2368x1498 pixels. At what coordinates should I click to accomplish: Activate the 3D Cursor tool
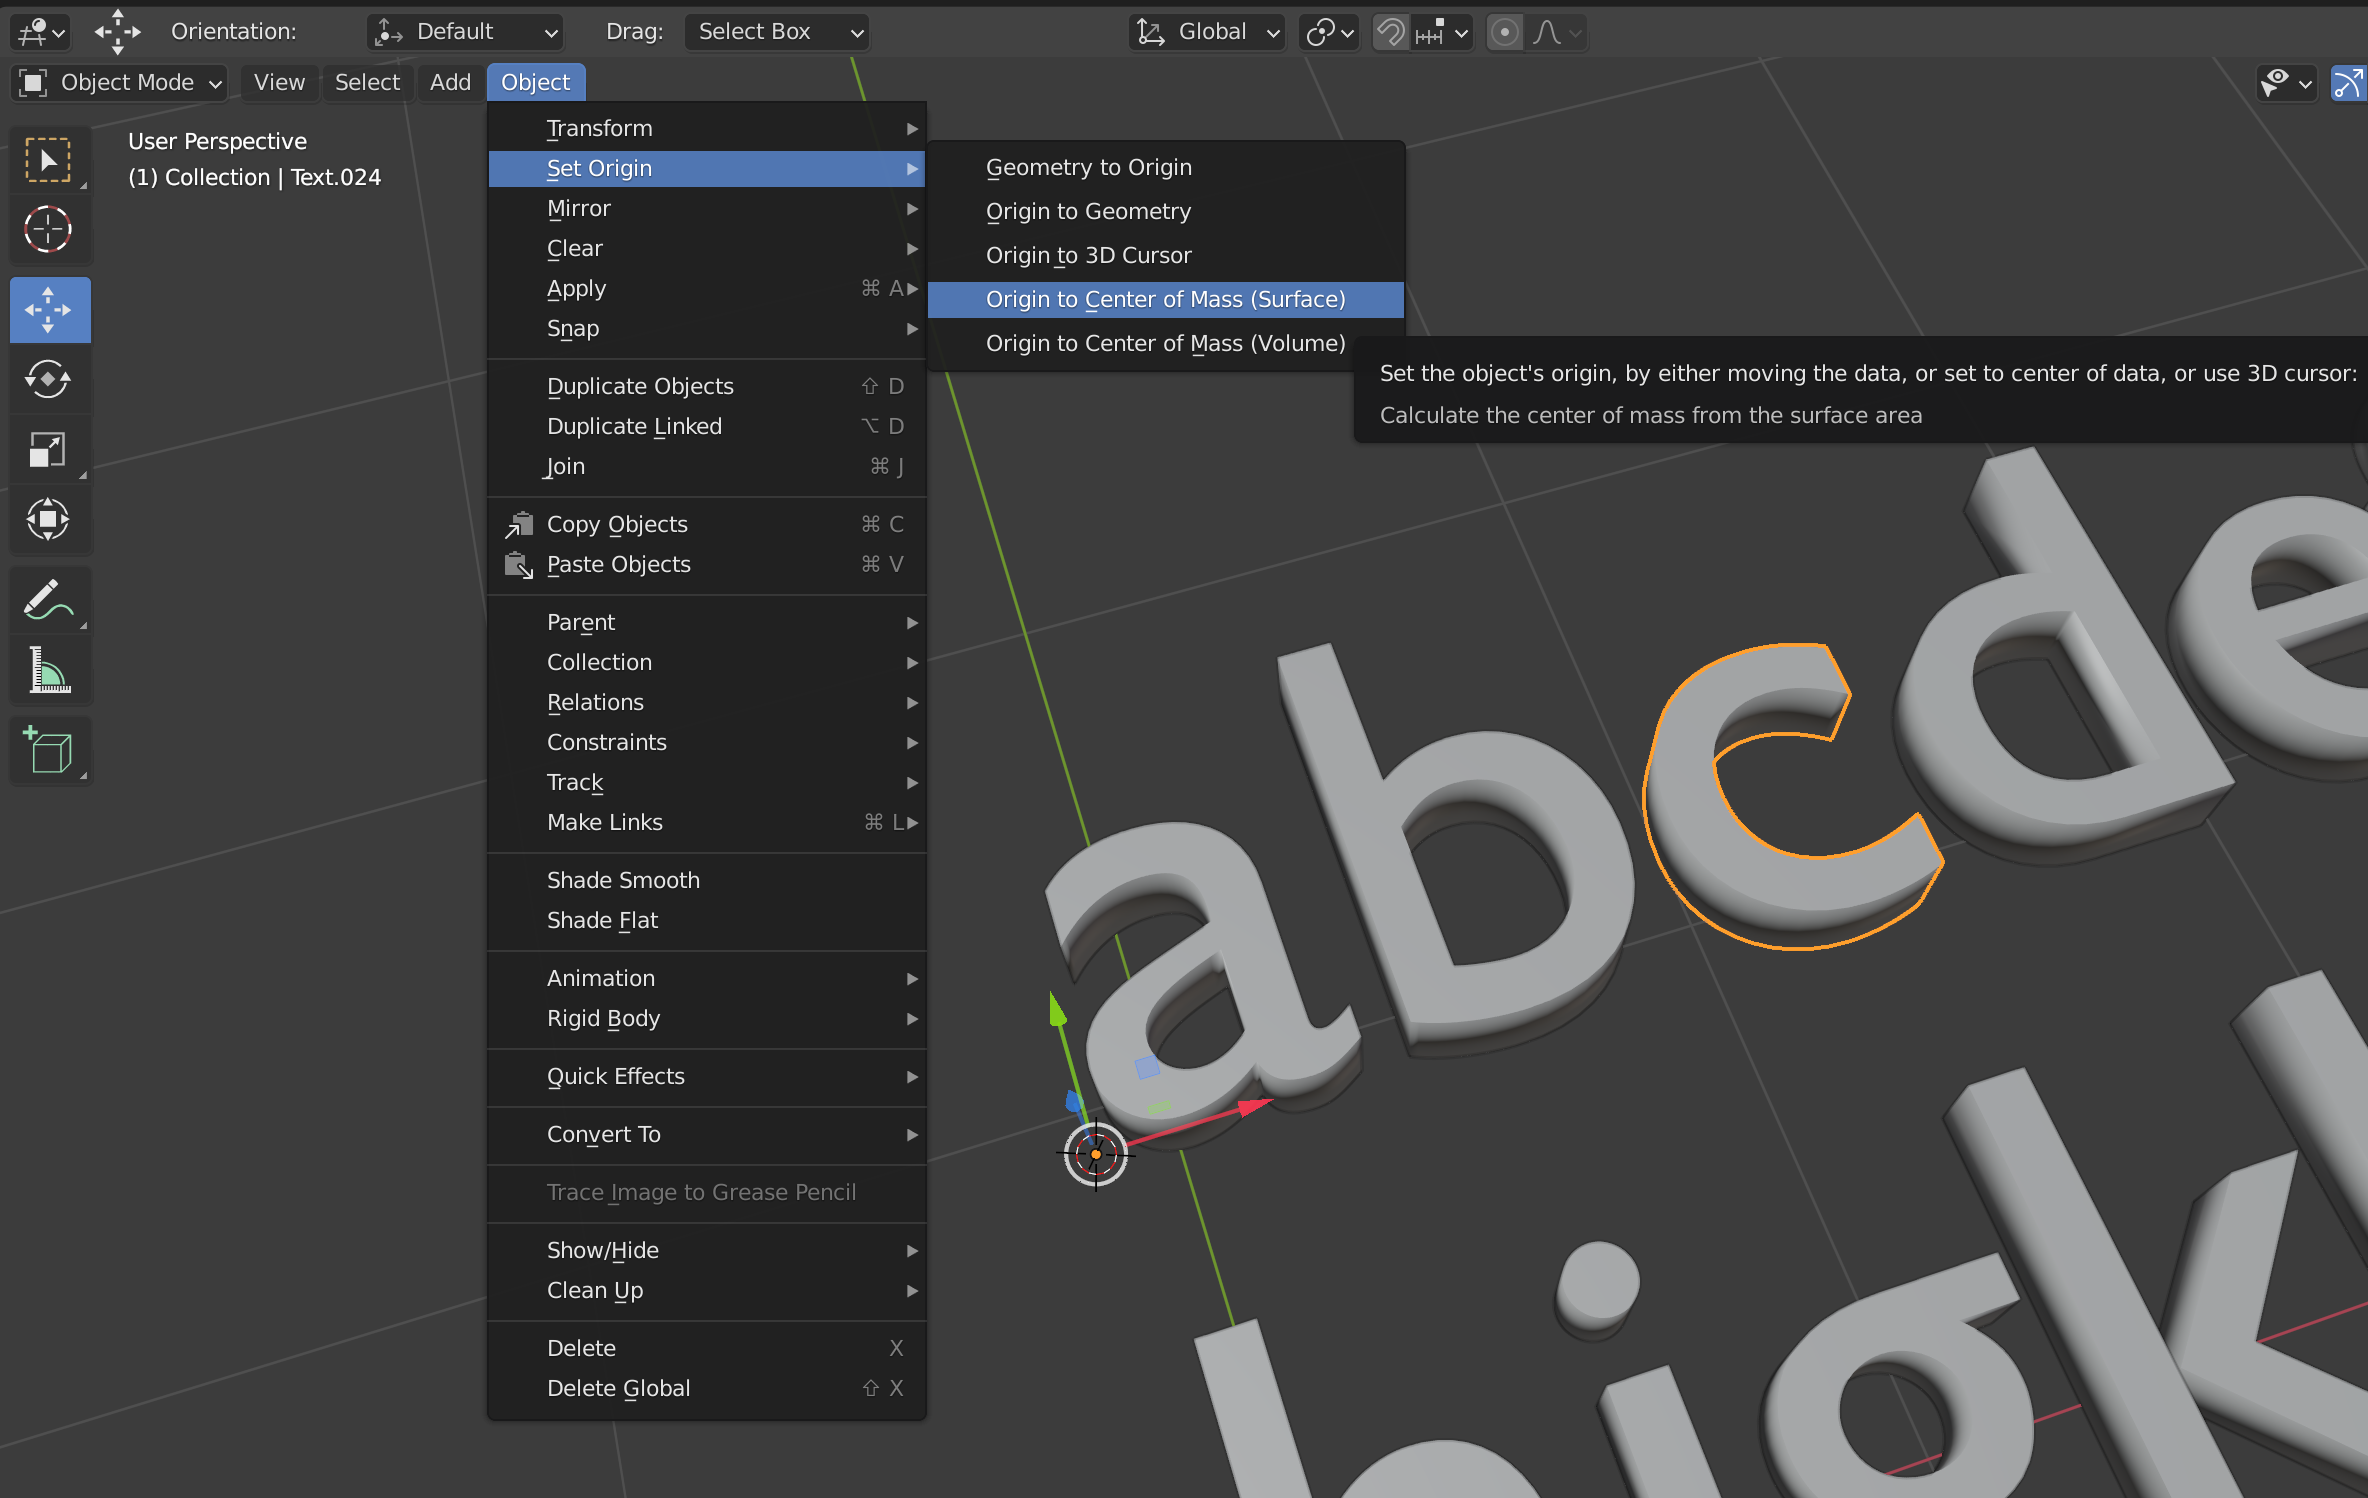point(48,230)
